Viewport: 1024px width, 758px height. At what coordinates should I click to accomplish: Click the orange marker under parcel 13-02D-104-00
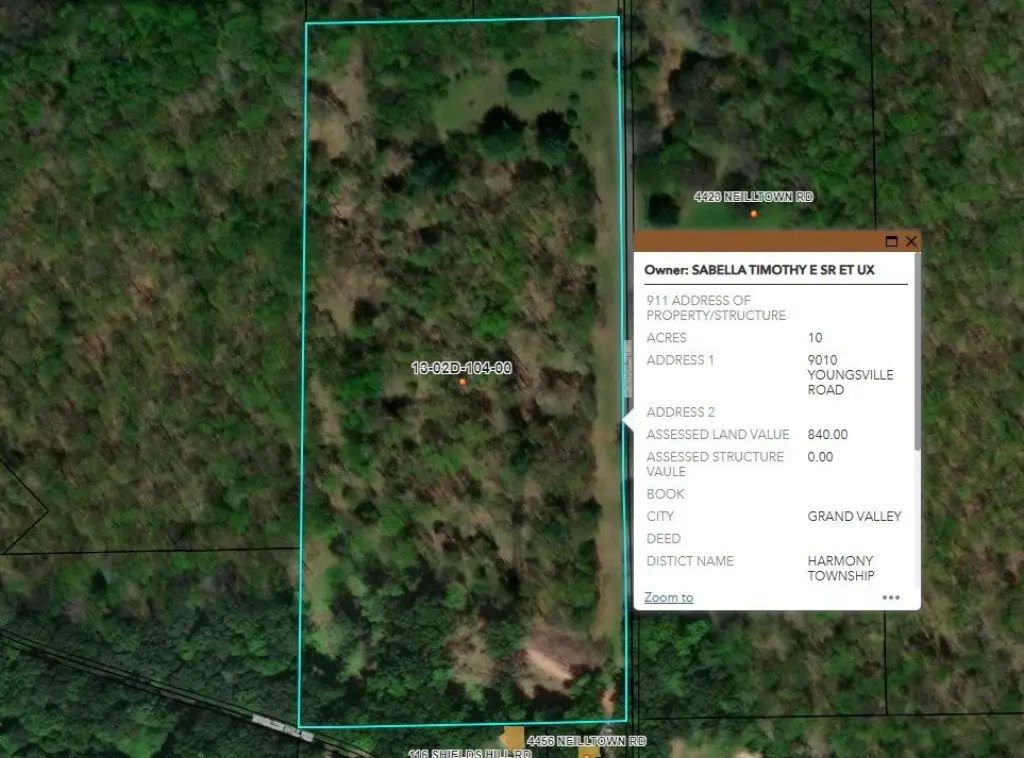click(x=462, y=381)
